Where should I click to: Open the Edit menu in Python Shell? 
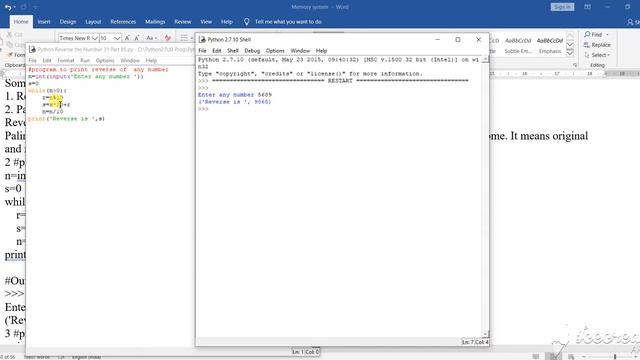pyautogui.click(x=216, y=51)
